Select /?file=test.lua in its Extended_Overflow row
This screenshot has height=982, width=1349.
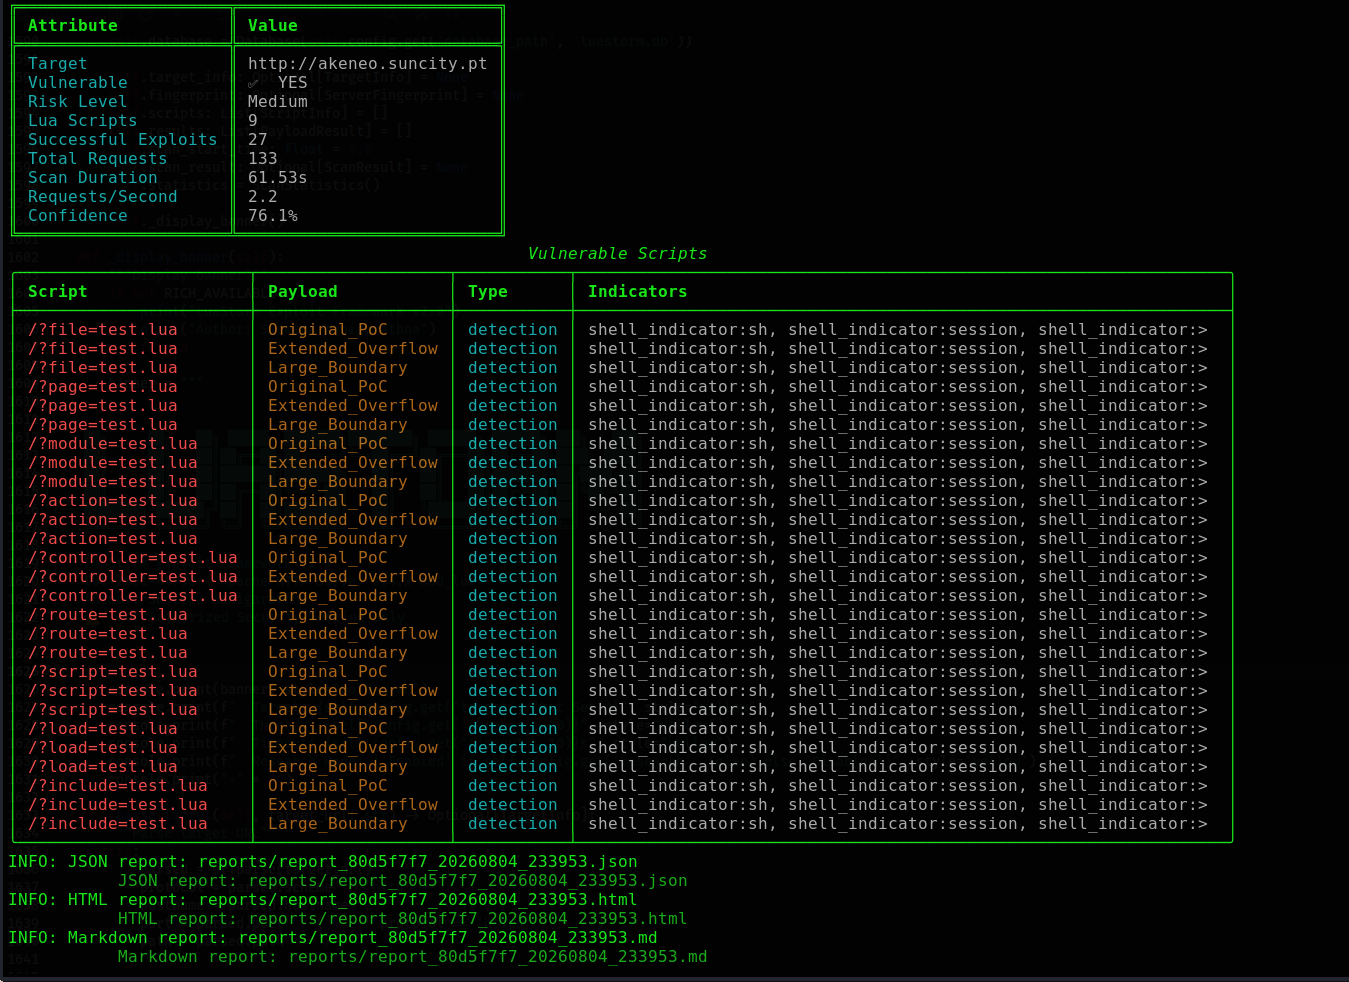[102, 348]
